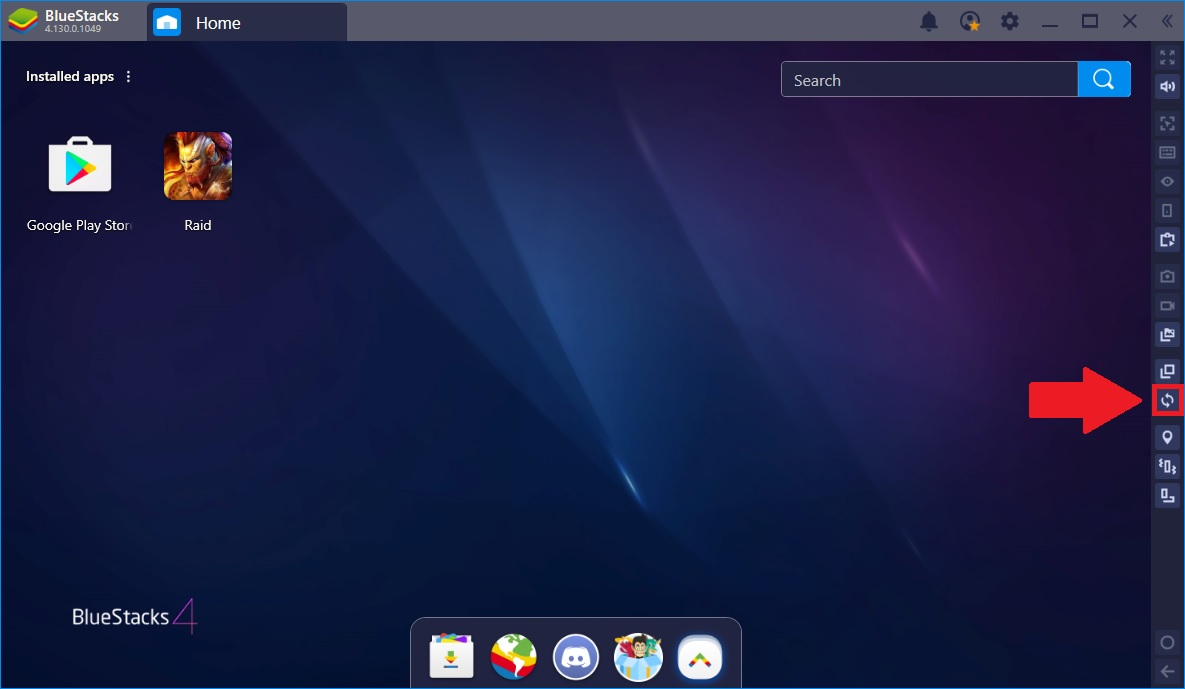Open the gift box characters dock icon
This screenshot has height=689, width=1185.
[638, 656]
